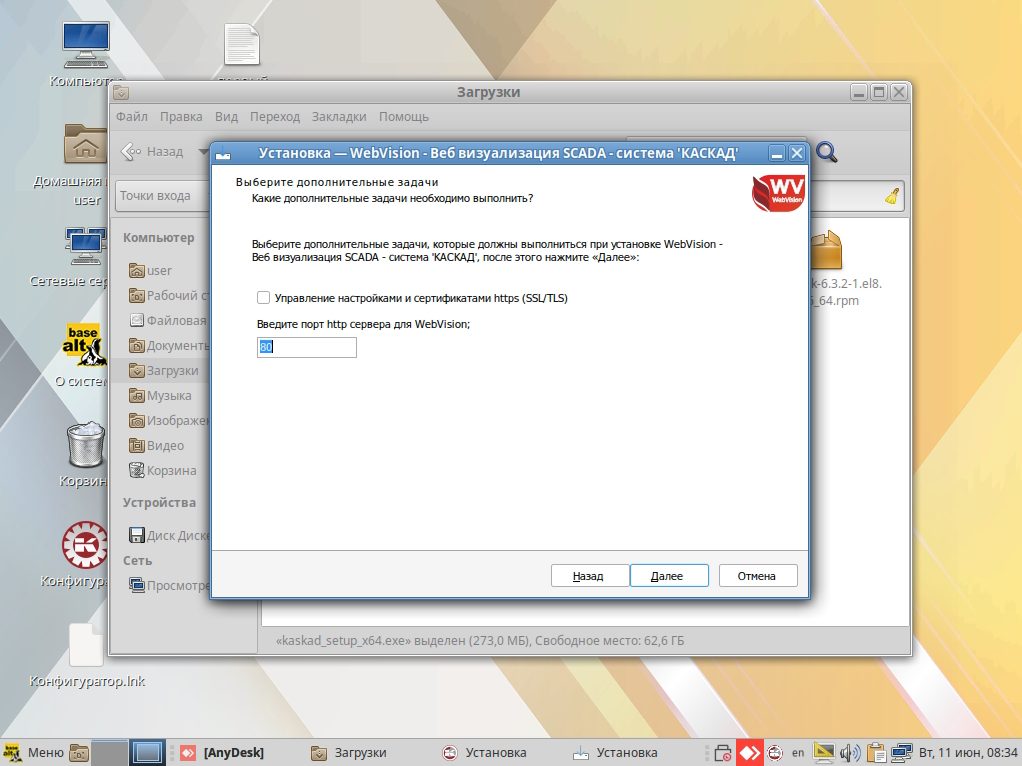Open the Меню start button on taskbar
This screenshot has width=1022, height=766.
pyautogui.click(x=33, y=752)
